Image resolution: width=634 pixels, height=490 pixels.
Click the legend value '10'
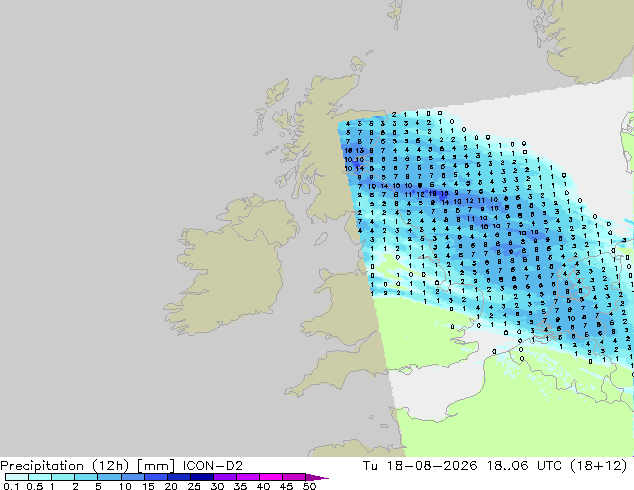click(x=125, y=486)
